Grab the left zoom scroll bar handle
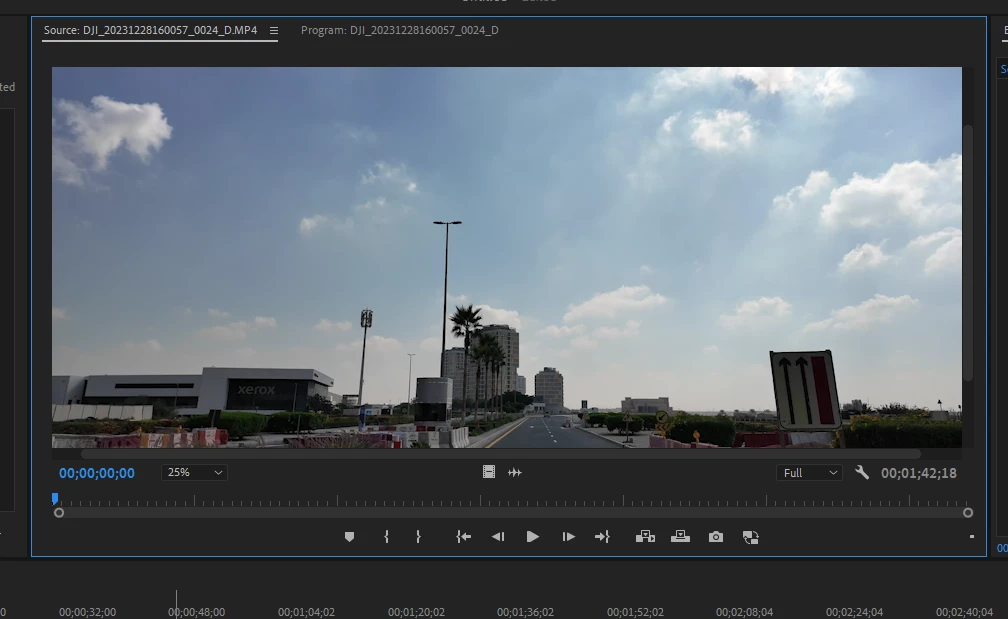 (59, 512)
